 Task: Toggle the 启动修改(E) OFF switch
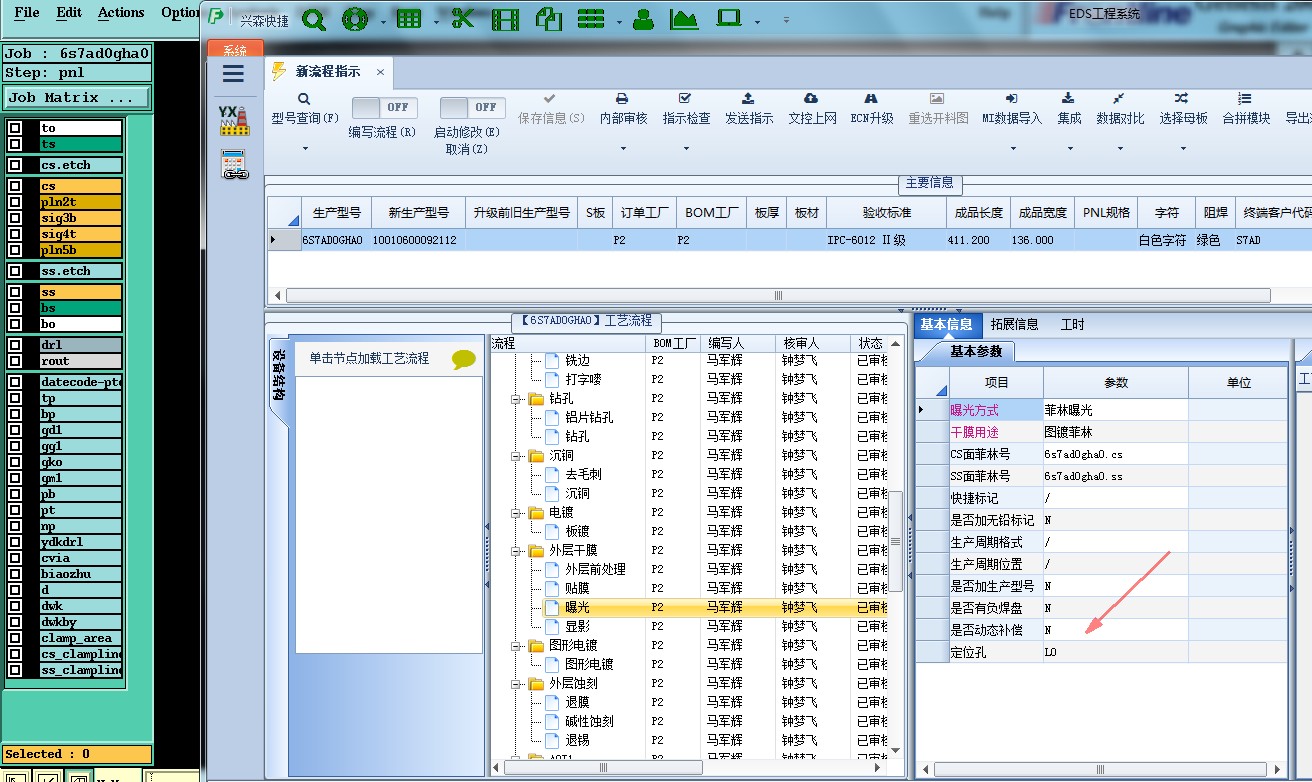pyautogui.click(x=473, y=107)
